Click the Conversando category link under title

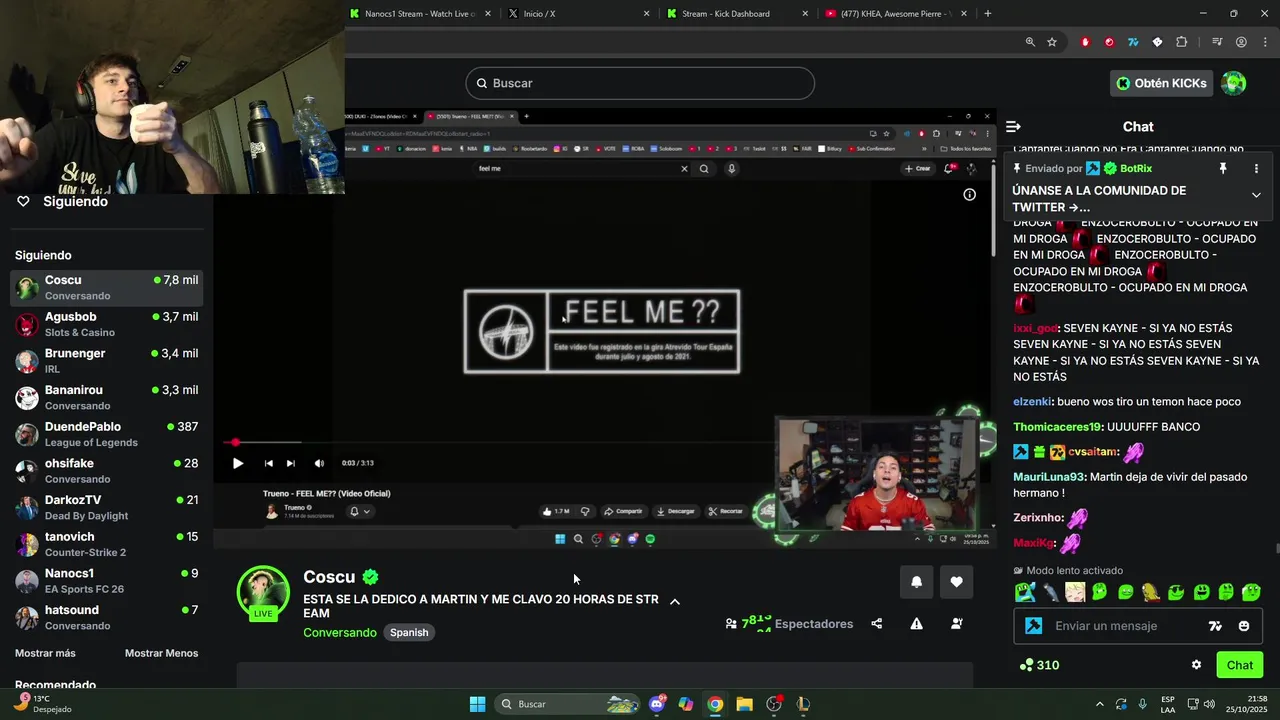point(340,632)
